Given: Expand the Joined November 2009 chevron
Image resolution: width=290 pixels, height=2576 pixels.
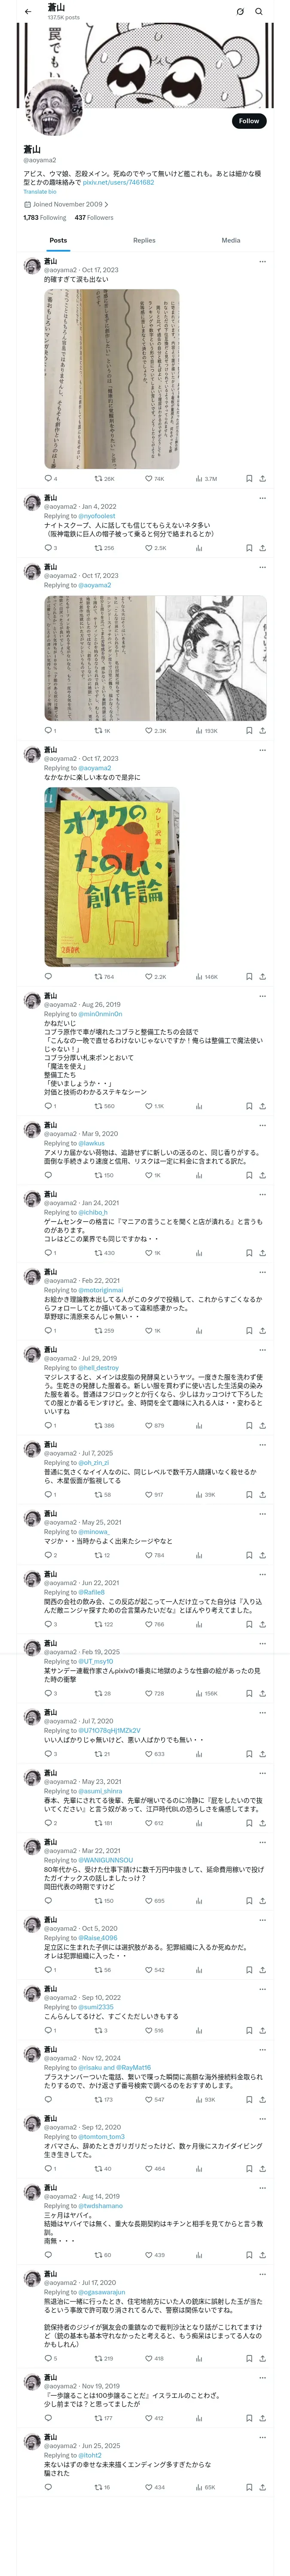Looking at the screenshot, I should (x=106, y=204).
